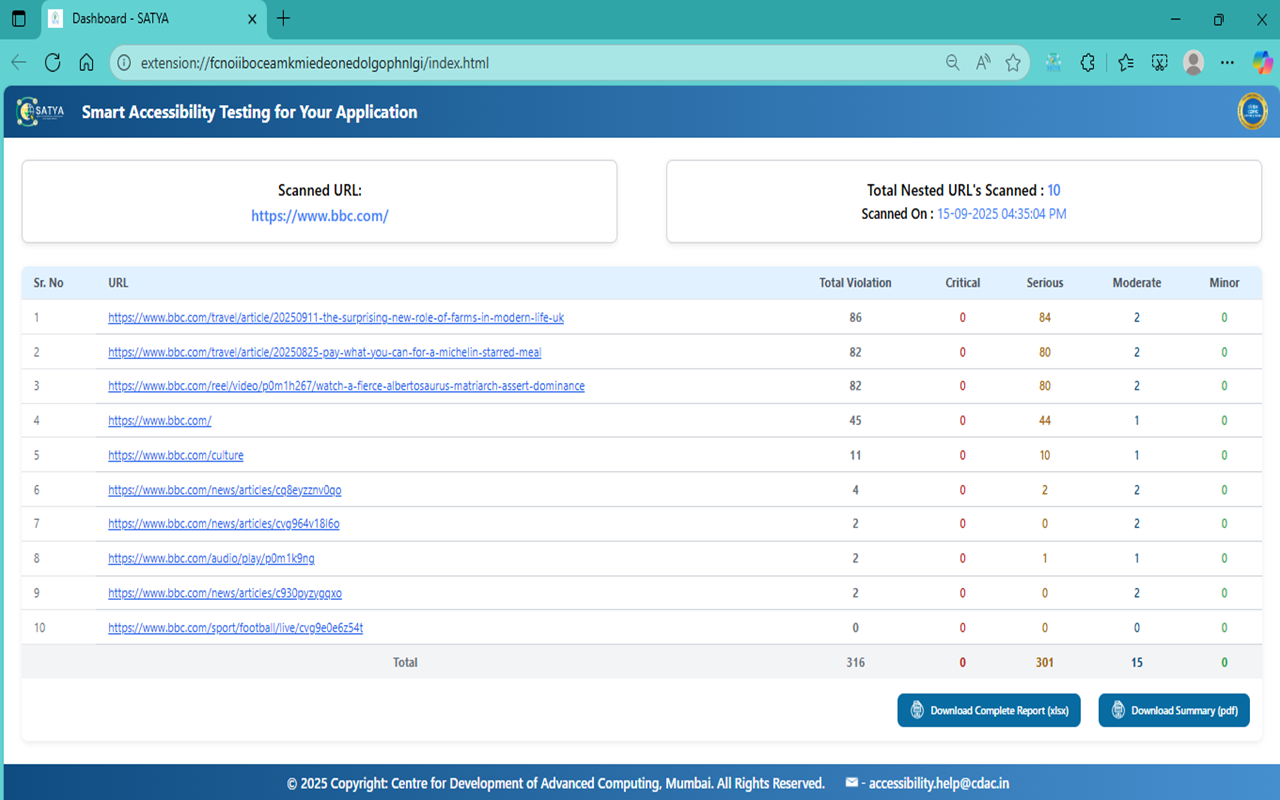Open the user profile avatar
This screenshot has width=1280, height=800.
point(1193,63)
